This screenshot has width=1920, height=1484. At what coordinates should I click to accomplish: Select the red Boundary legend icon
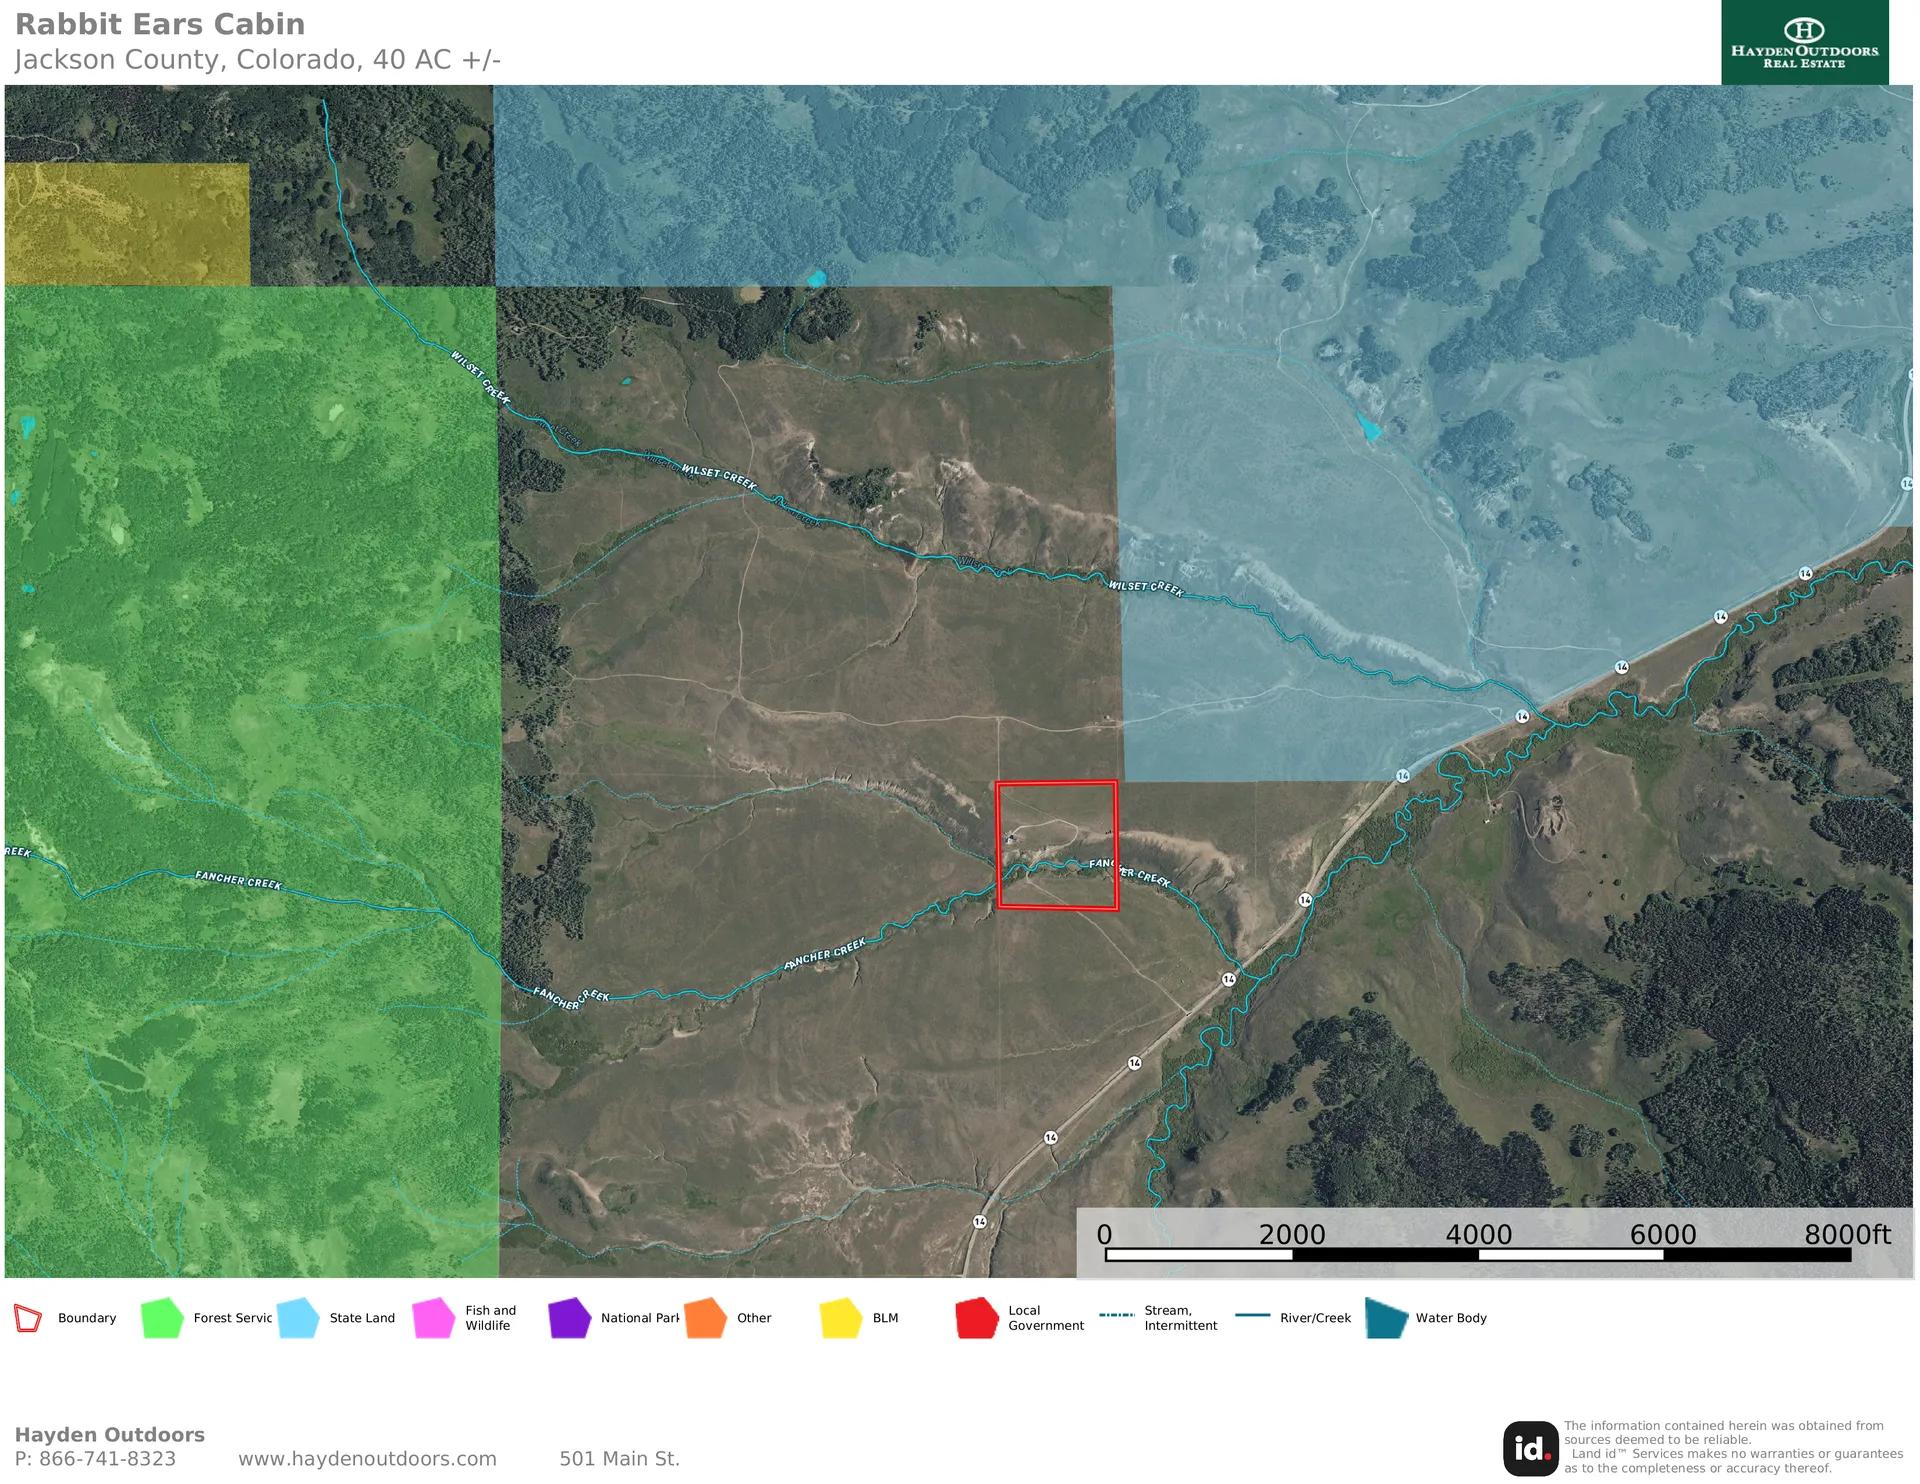click(x=28, y=1318)
